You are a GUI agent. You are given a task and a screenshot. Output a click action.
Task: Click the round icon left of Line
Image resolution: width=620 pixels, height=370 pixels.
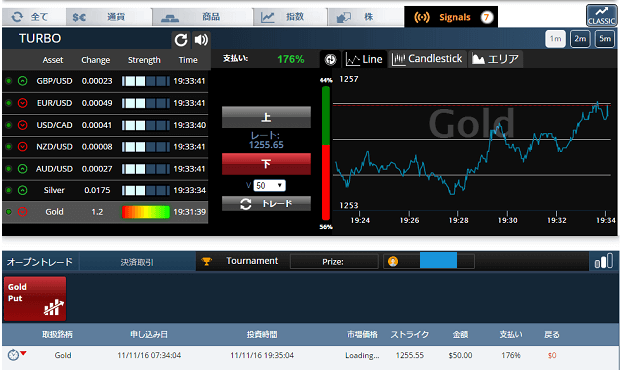pos(330,59)
